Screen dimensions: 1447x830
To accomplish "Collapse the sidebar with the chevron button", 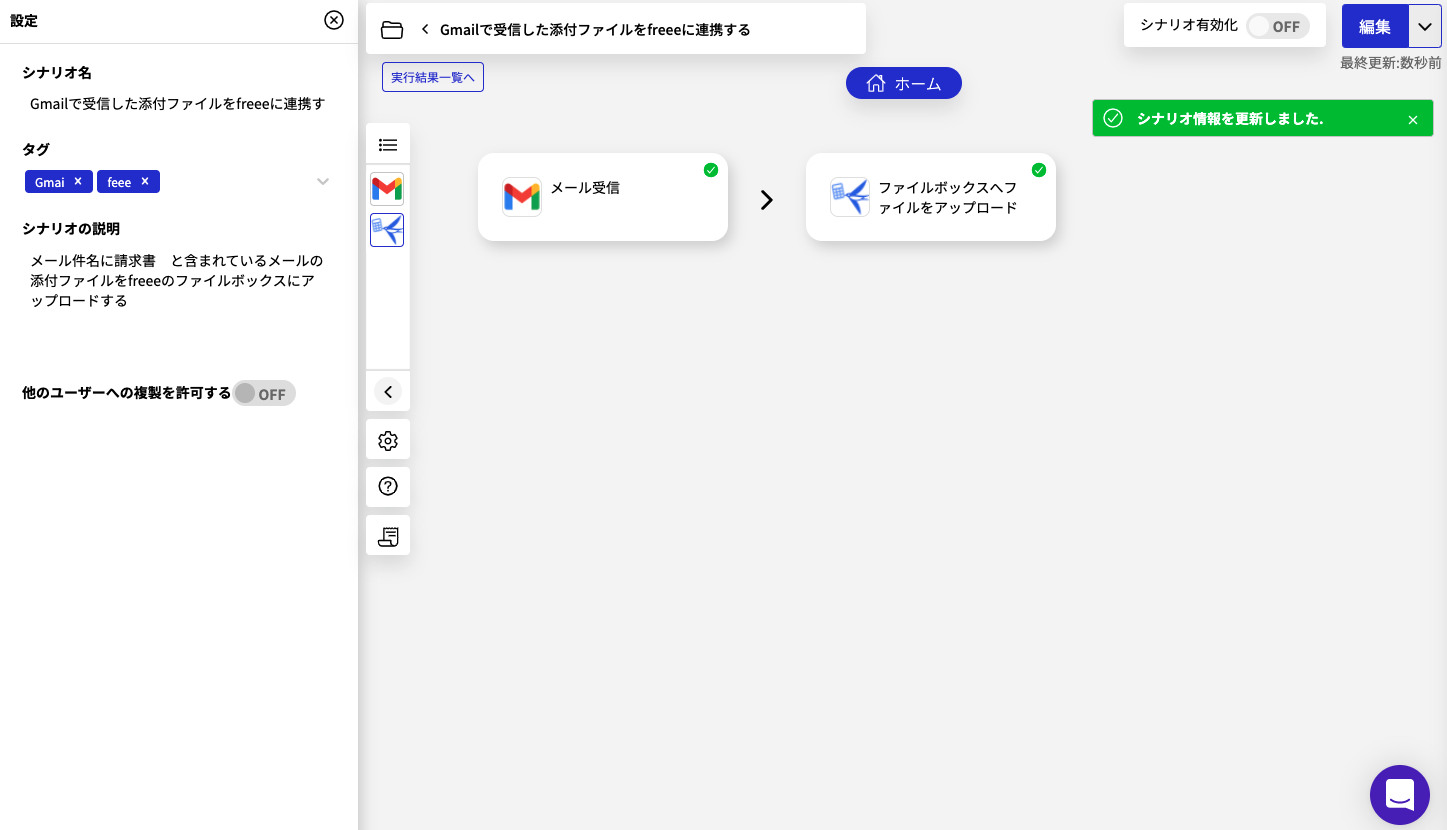I will (387, 391).
